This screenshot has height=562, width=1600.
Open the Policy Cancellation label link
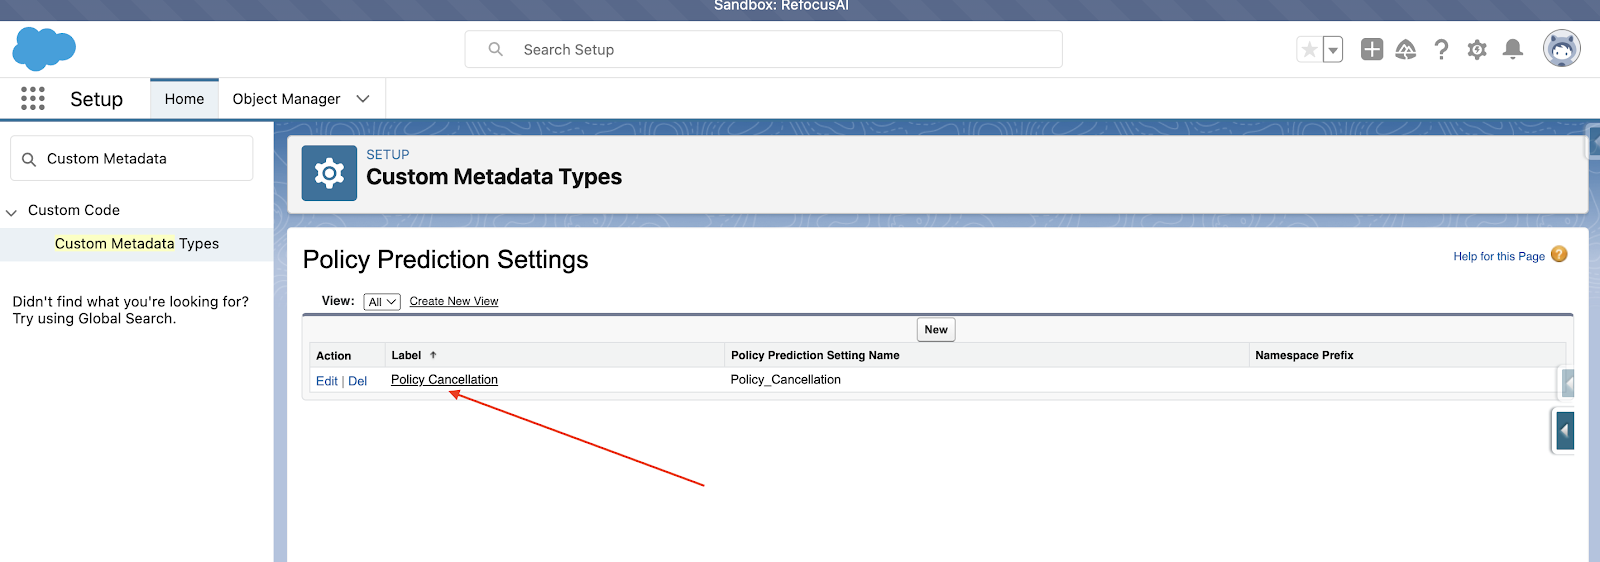[444, 380]
